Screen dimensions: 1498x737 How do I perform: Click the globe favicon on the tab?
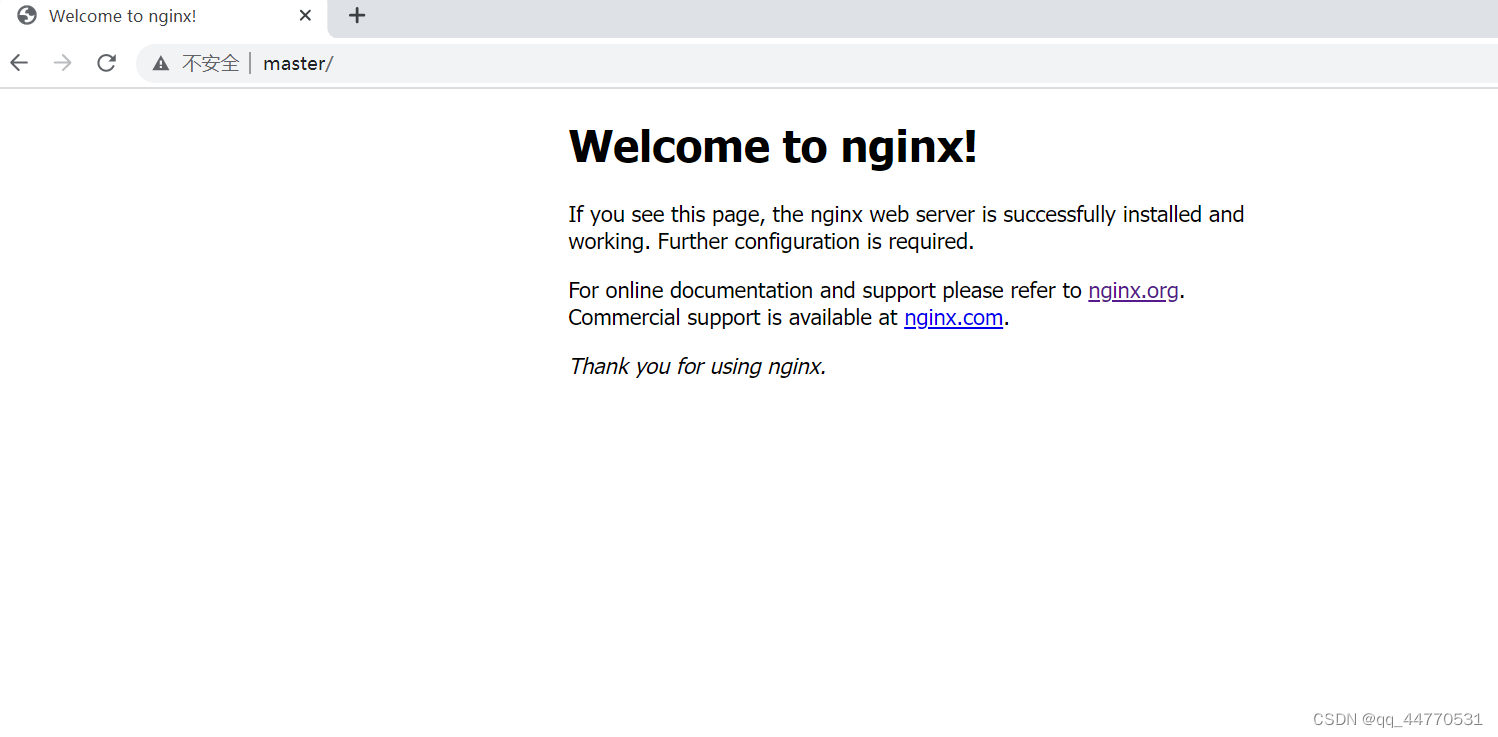pos(27,16)
